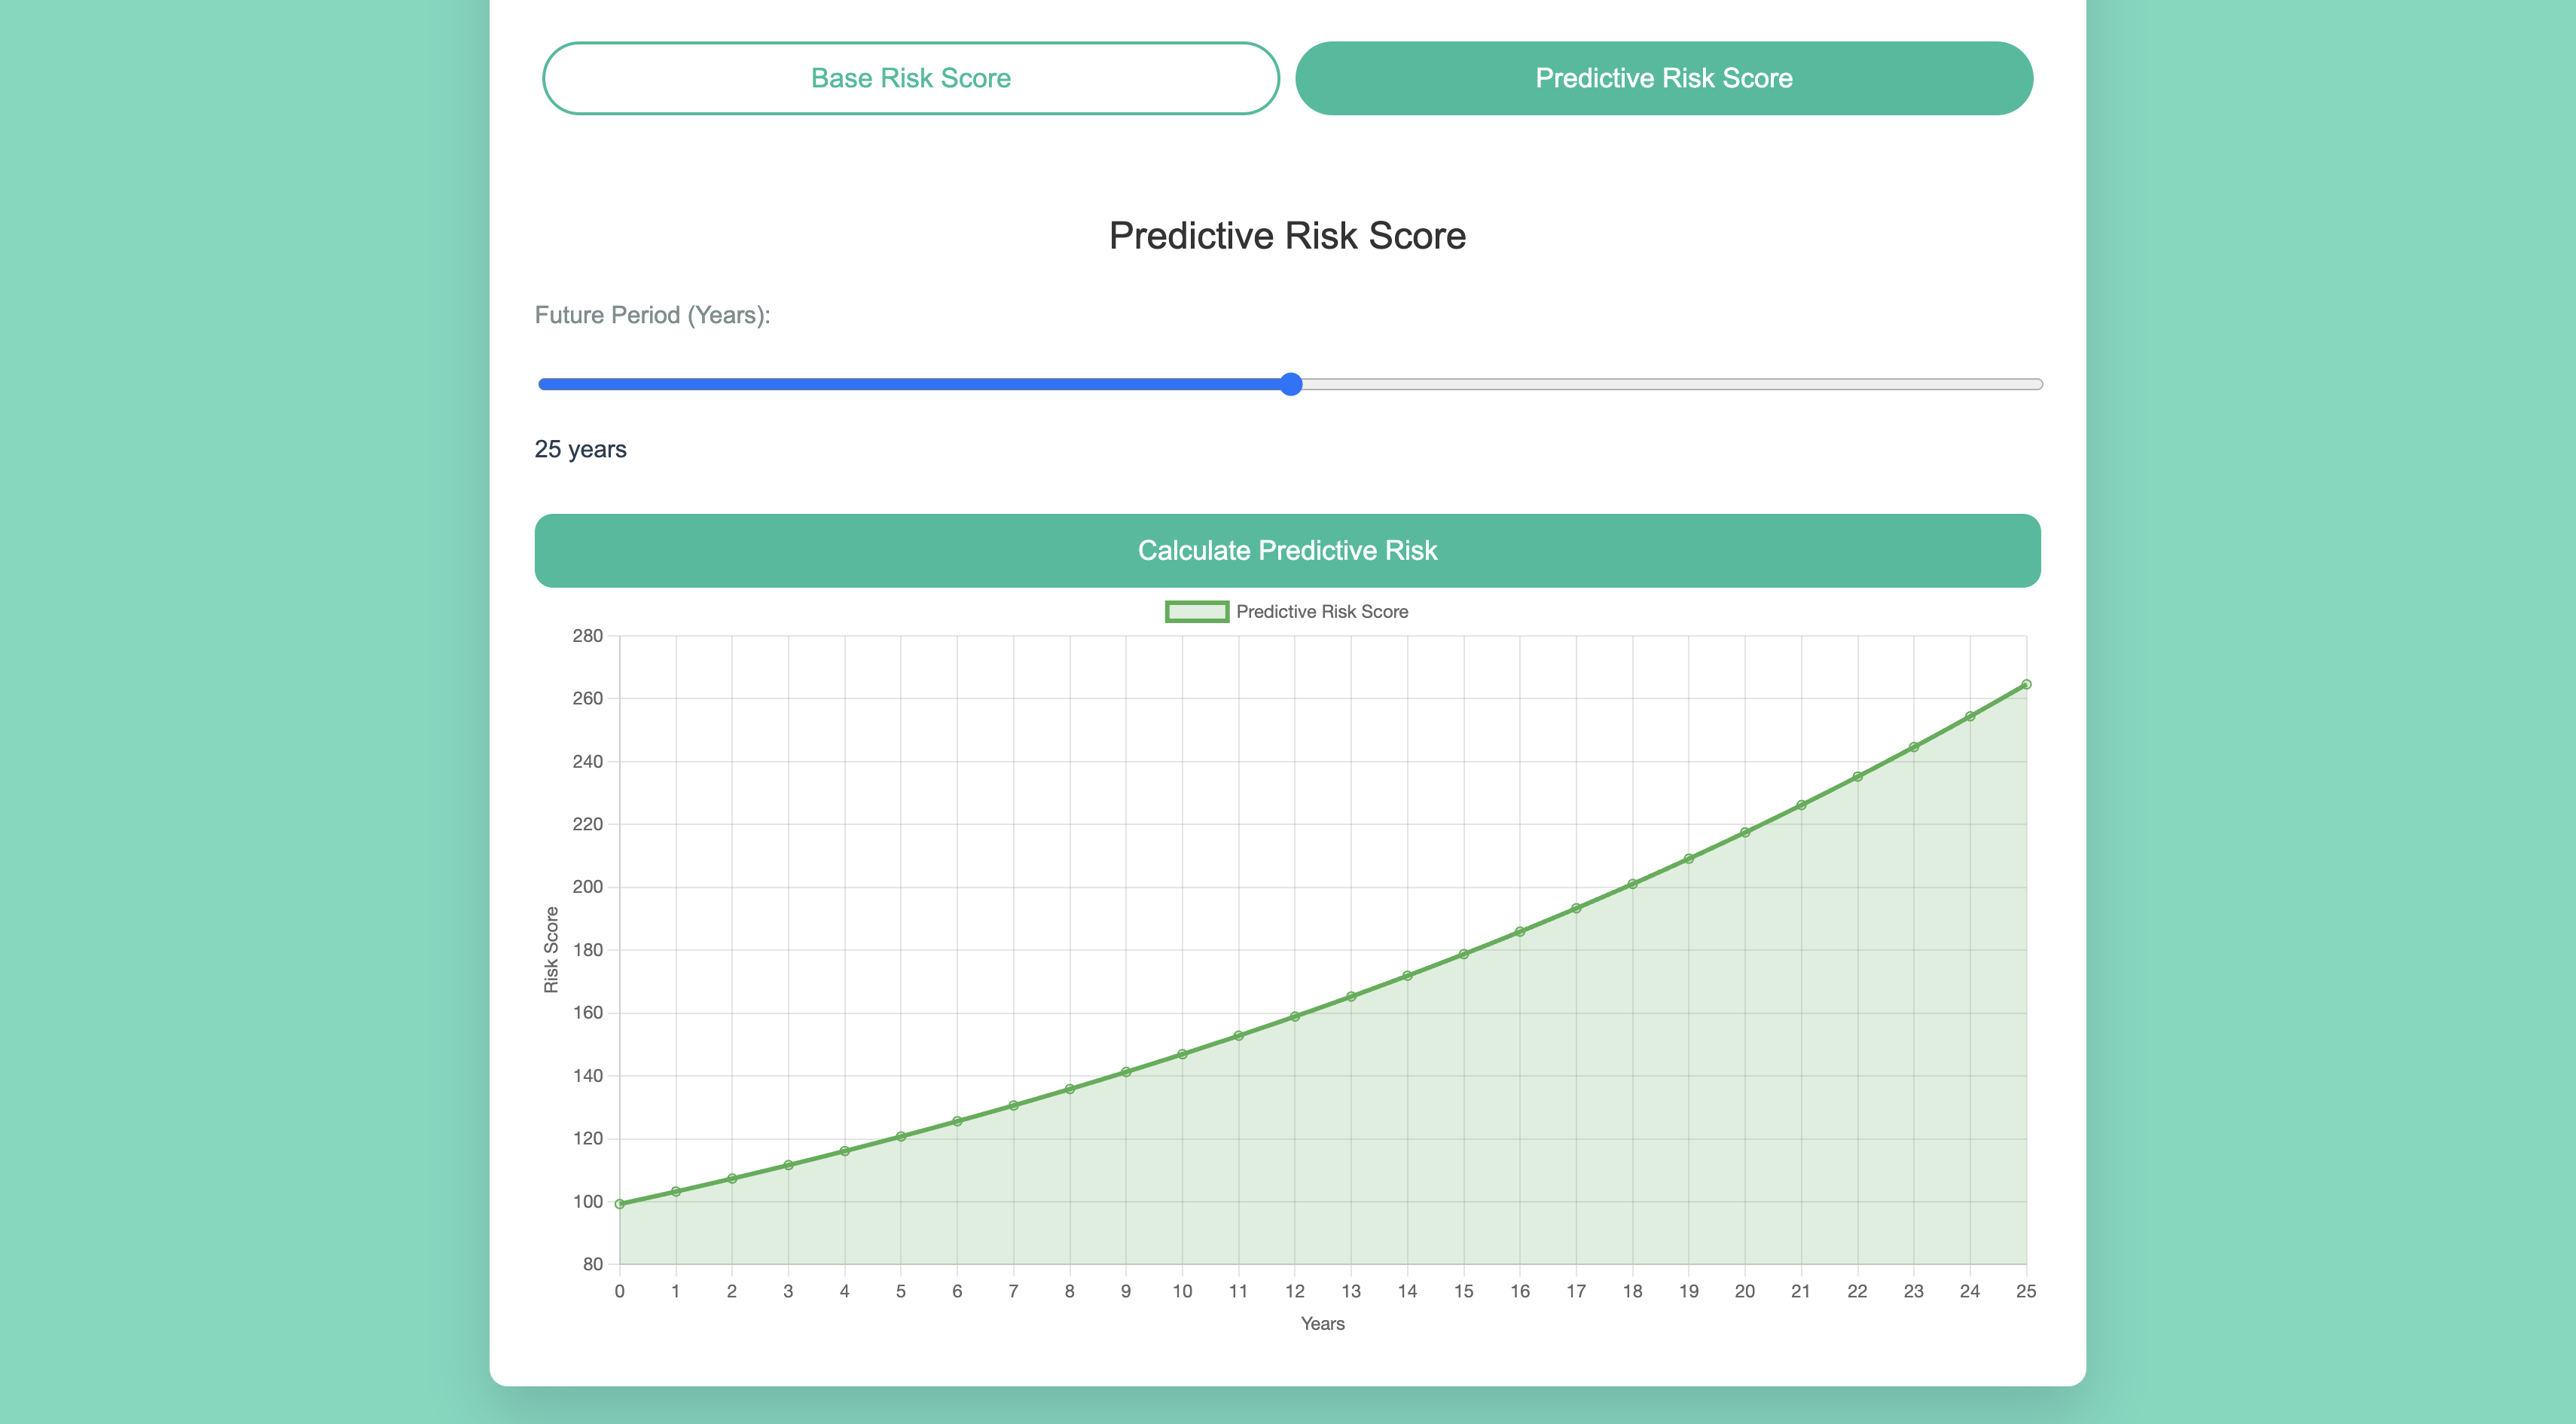The height and width of the screenshot is (1424, 2576).
Task: Click the data point at year 15
Action: pyautogui.click(x=1464, y=954)
